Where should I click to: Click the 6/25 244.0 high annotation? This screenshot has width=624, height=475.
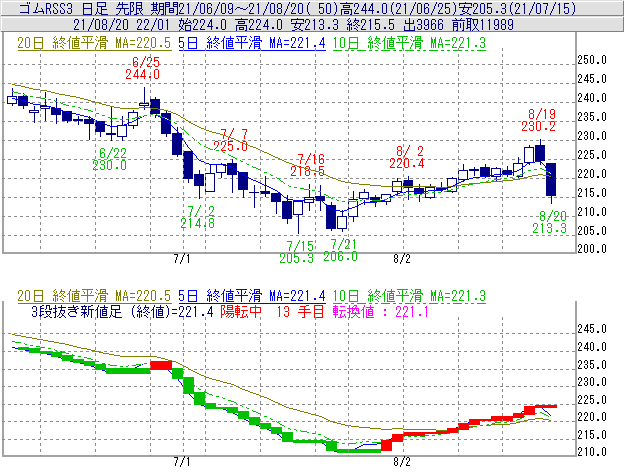(143, 68)
